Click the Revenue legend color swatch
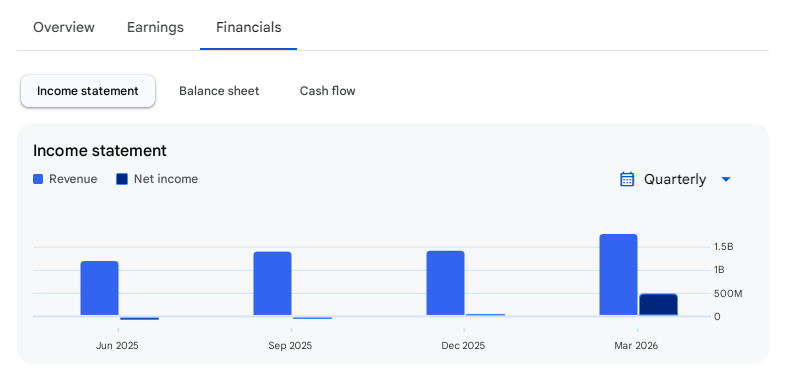The height and width of the screenshot is (378, 790). pos(38,179)
